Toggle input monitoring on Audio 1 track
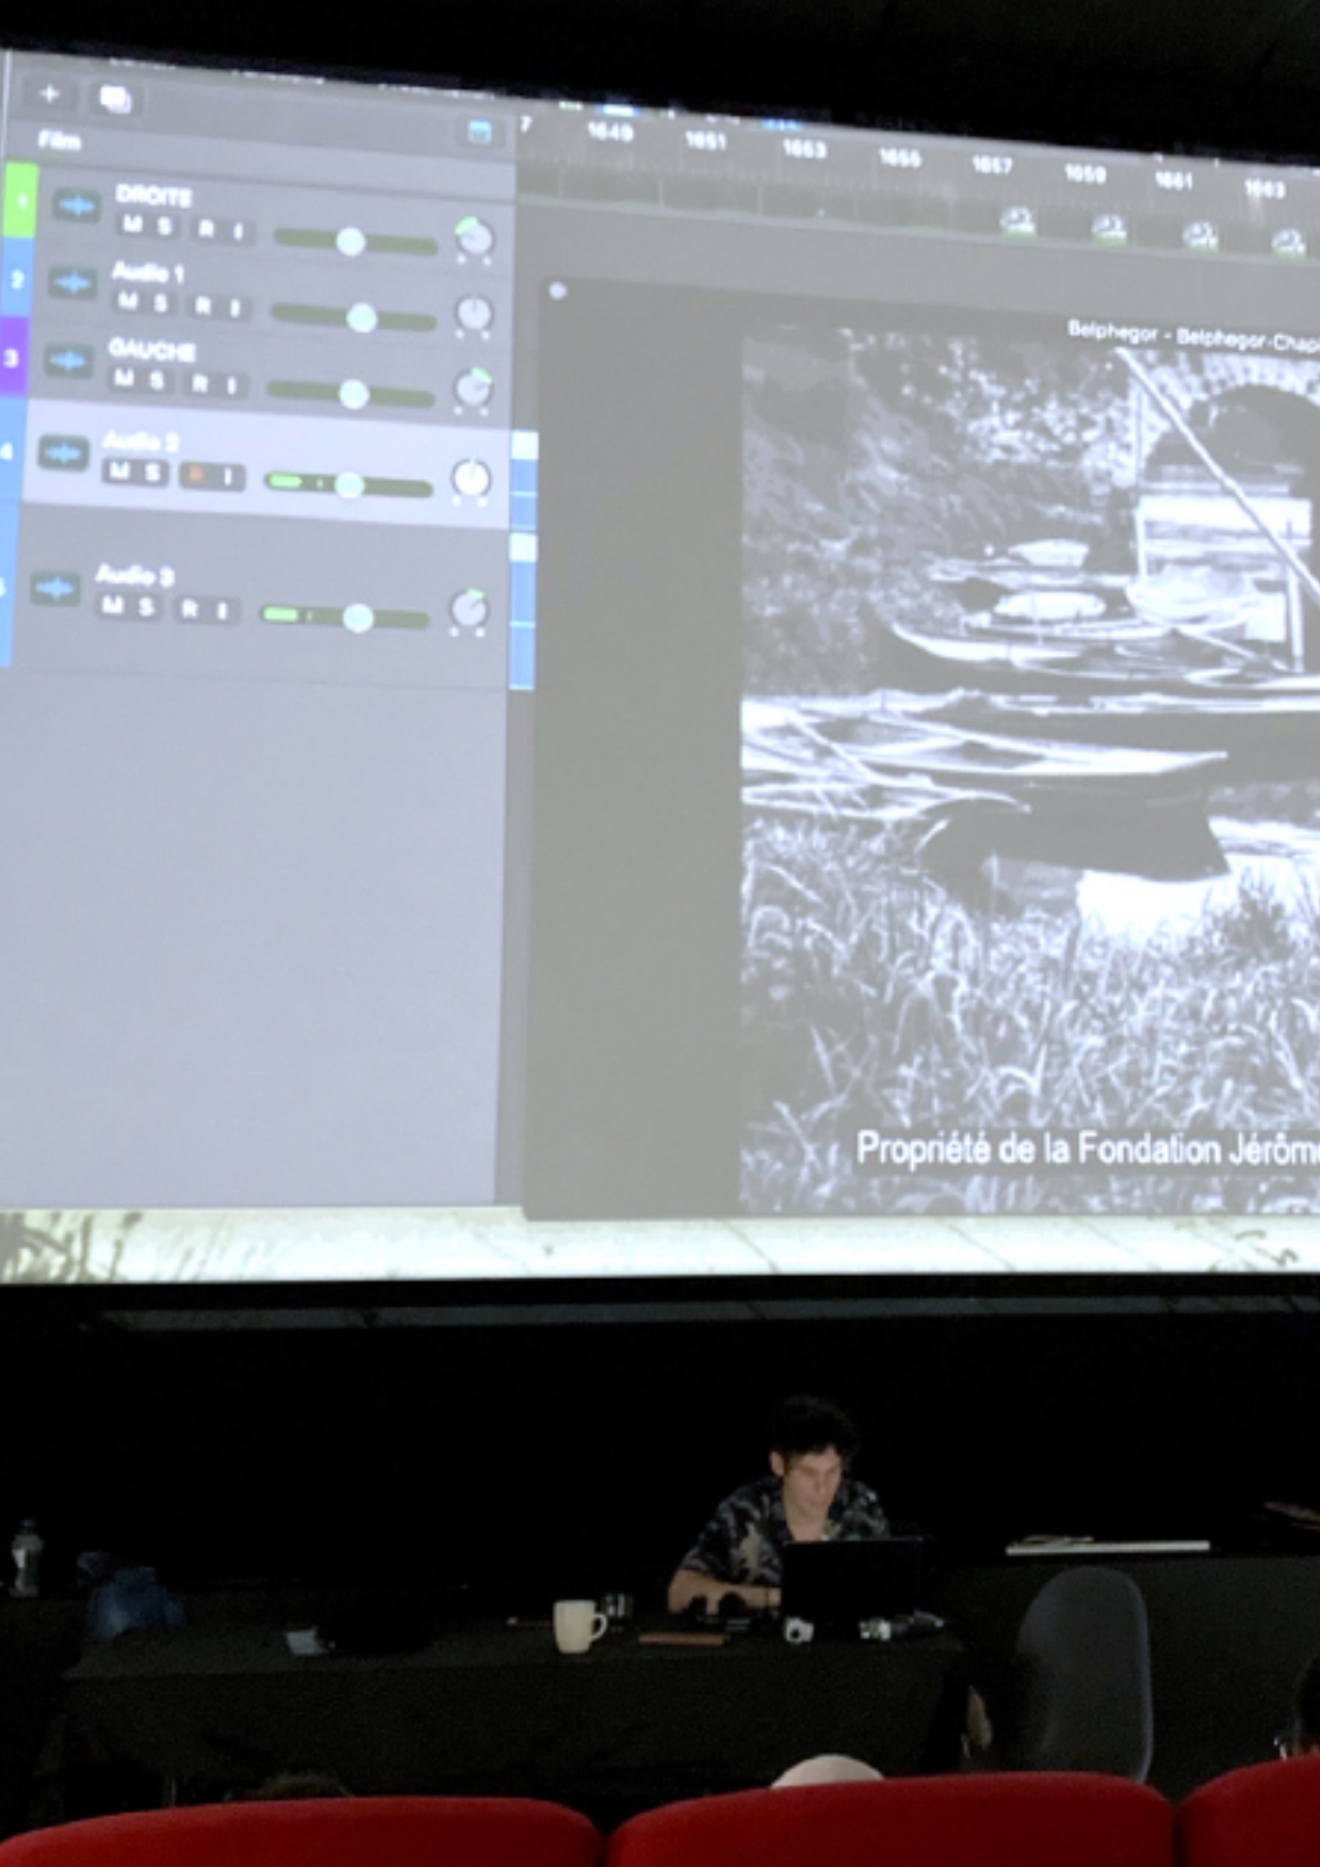The image size is (1320, 1867). (234, 307)
